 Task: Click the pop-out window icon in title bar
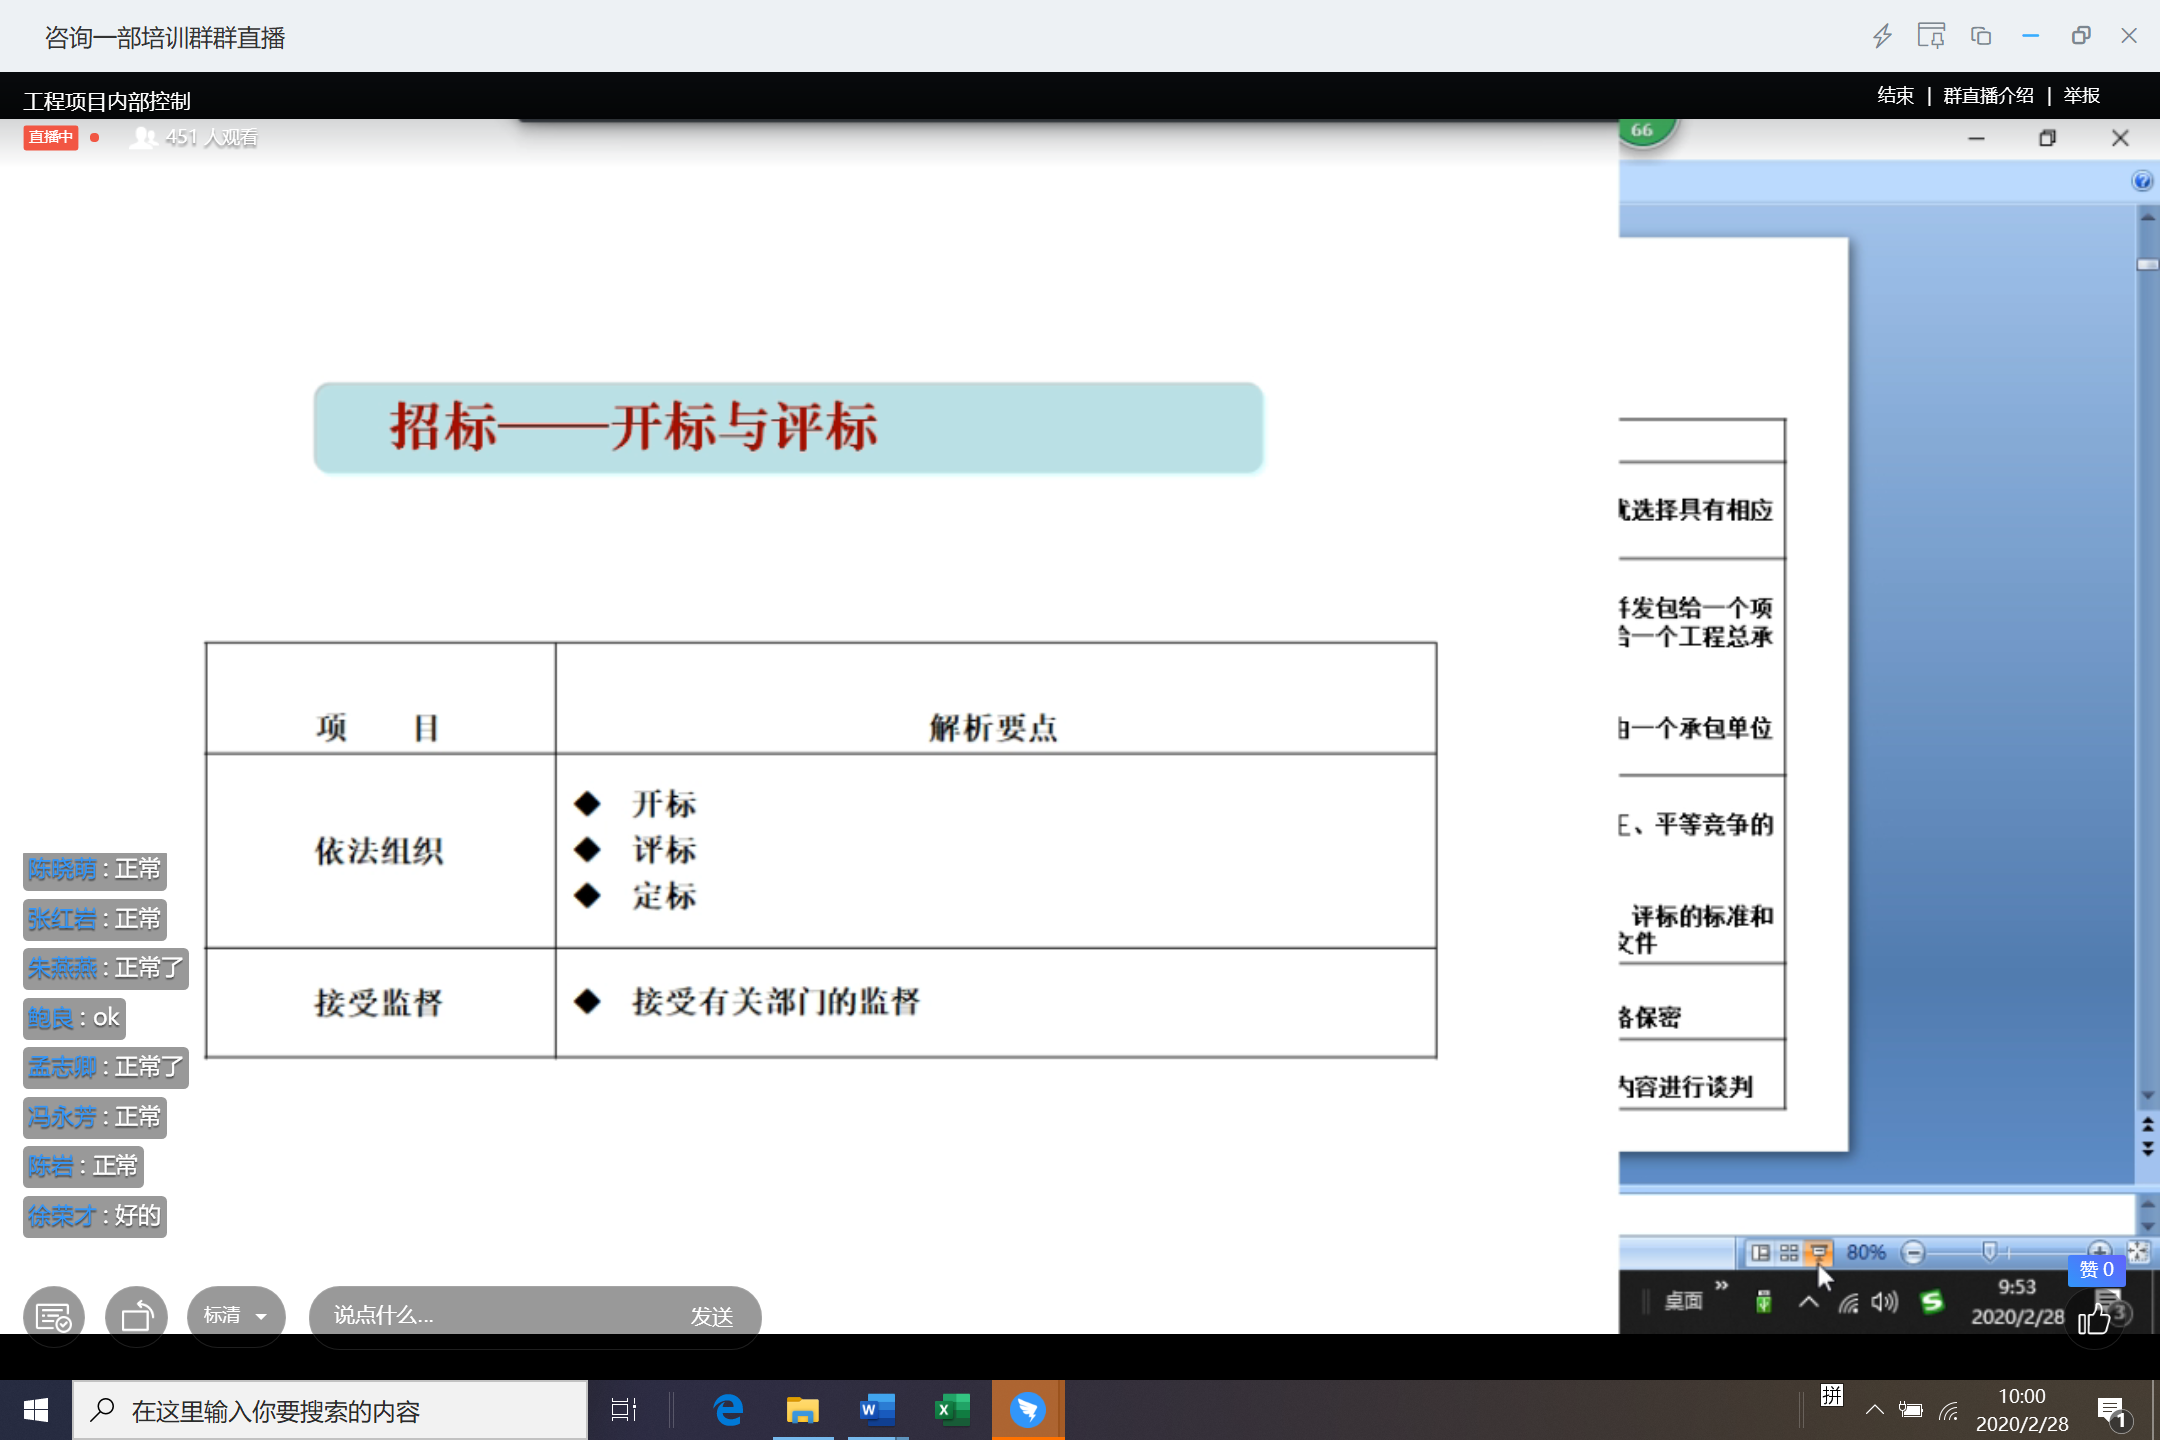tap(1981, 37)
